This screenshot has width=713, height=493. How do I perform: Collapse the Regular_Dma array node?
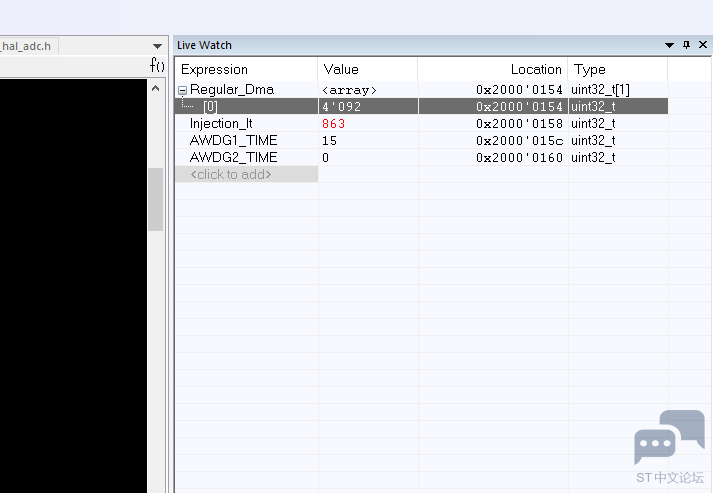182,91
